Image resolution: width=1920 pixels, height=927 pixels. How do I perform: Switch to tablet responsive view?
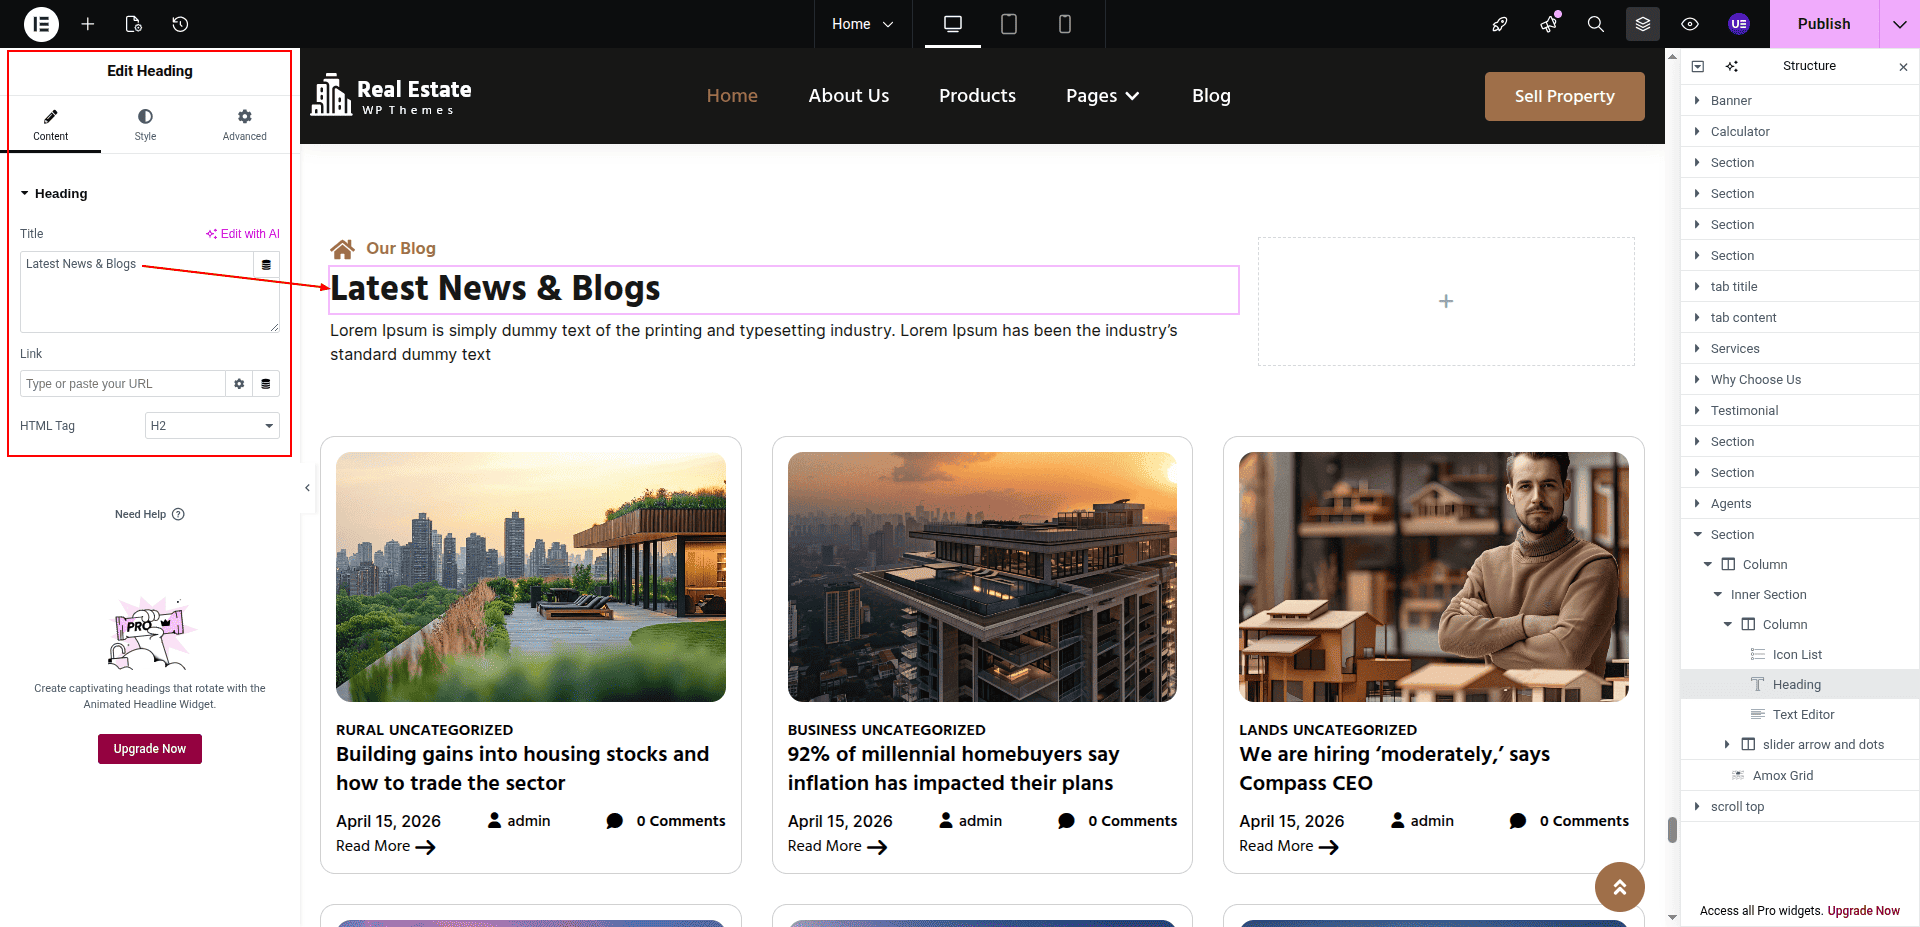coord(1009,24)
